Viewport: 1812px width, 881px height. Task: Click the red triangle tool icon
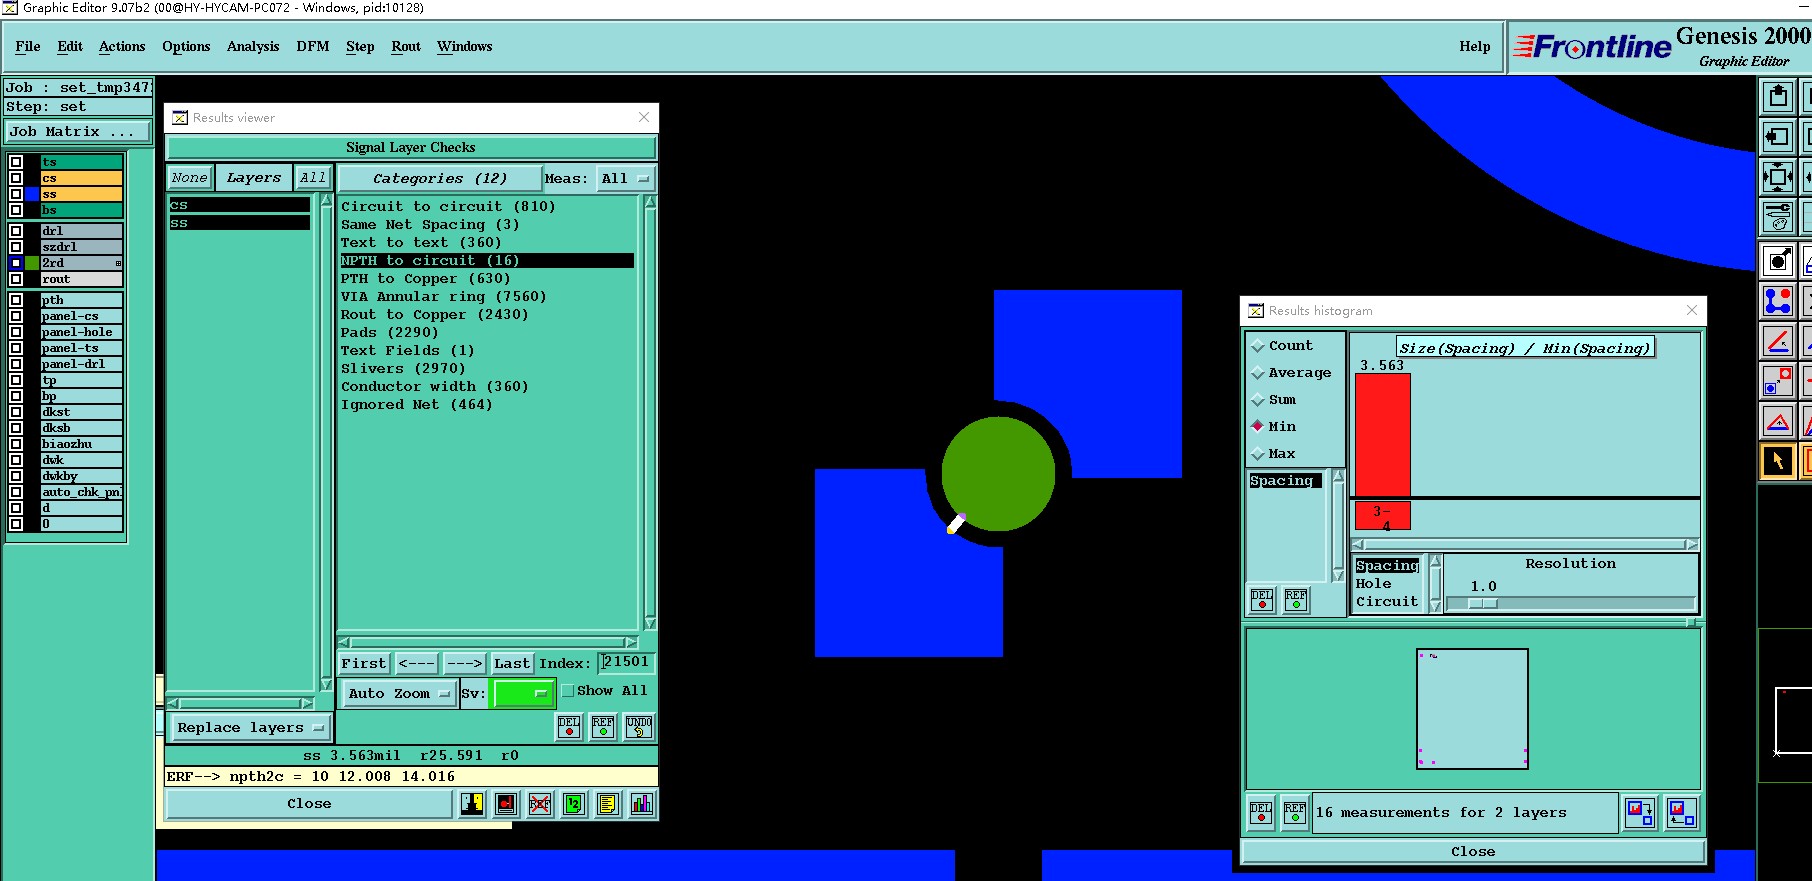[1778, 421]
